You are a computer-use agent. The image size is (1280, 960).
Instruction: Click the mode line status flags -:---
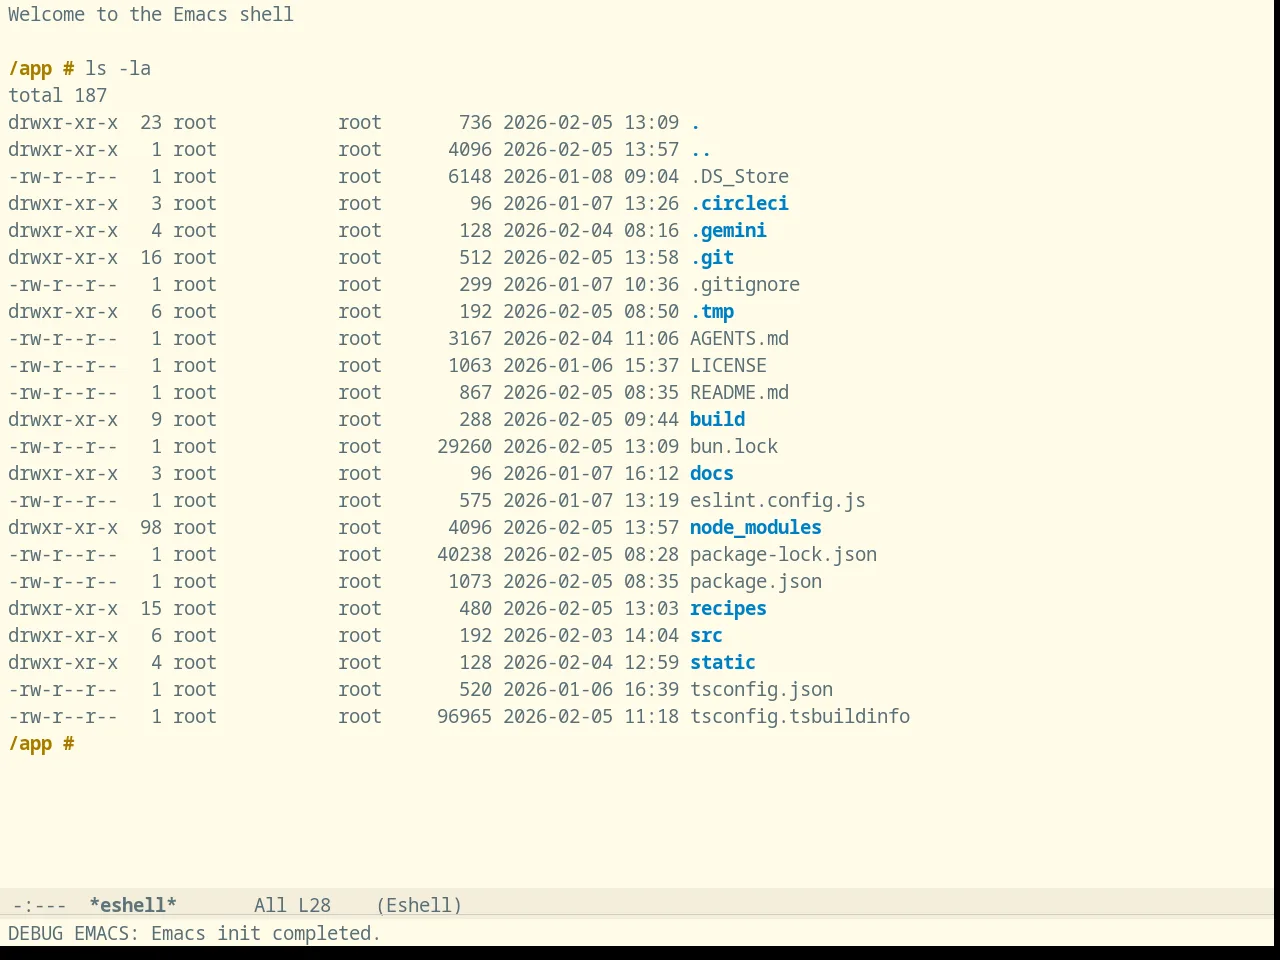pyautogui.click(x=39, y=905)
